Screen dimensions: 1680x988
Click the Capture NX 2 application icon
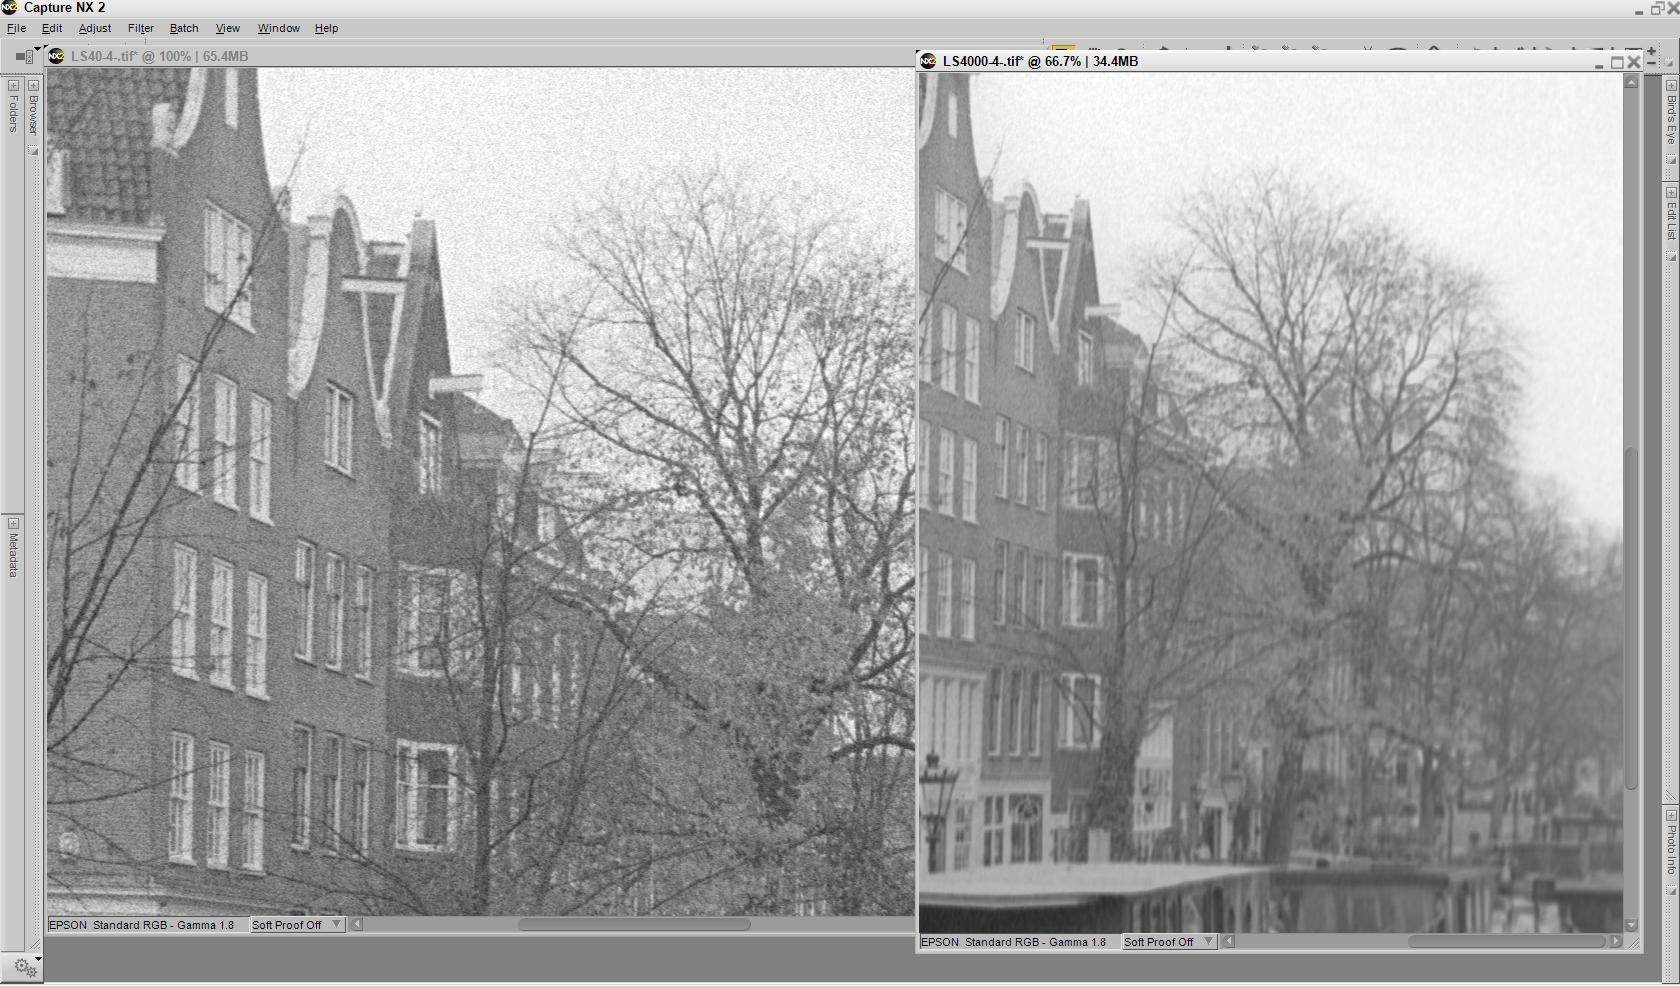pos(10,8)
